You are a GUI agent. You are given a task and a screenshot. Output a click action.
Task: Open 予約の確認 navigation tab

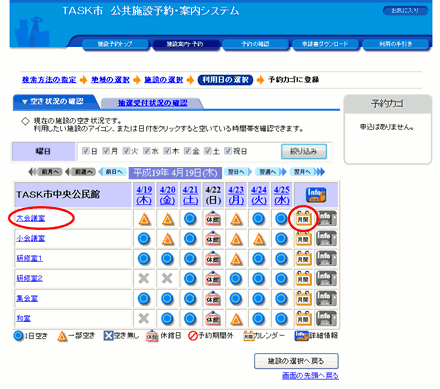(255, 44)
